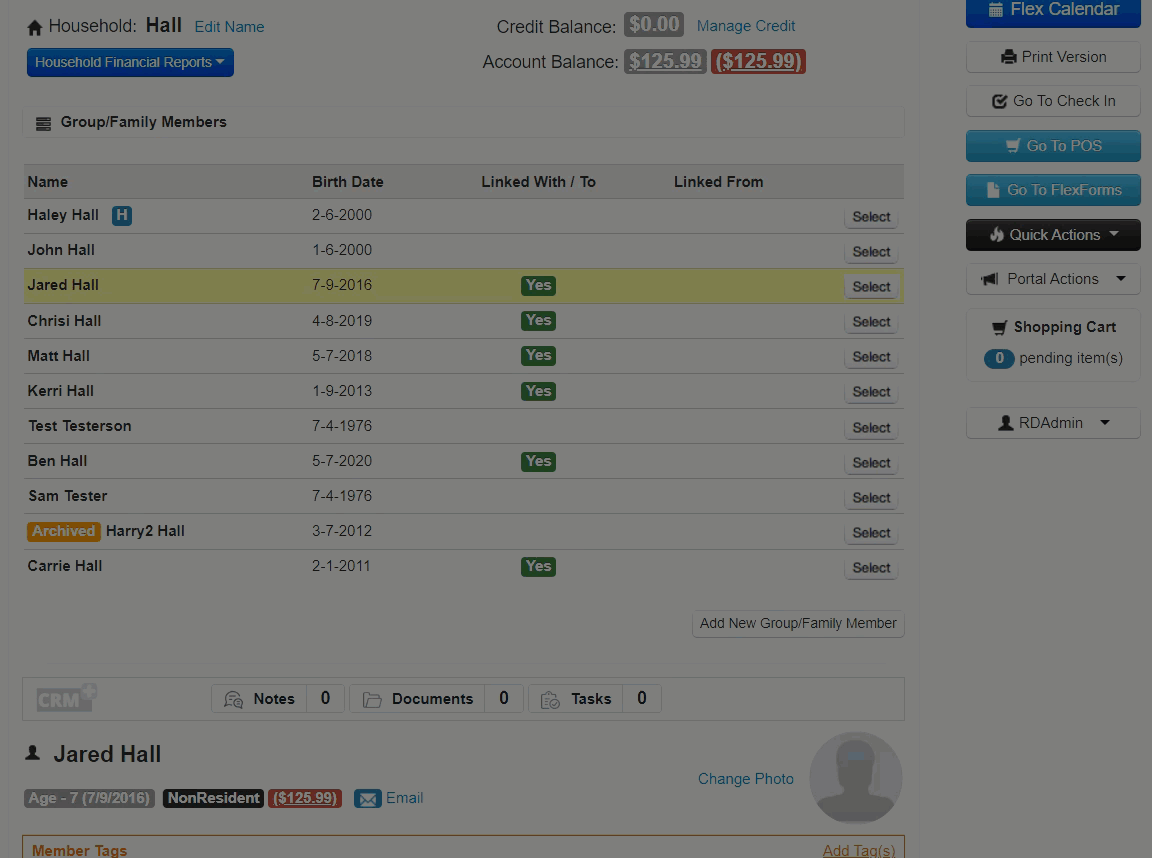Click the Yes linked badge for Chrisi Hall

(x=539, y=320)
